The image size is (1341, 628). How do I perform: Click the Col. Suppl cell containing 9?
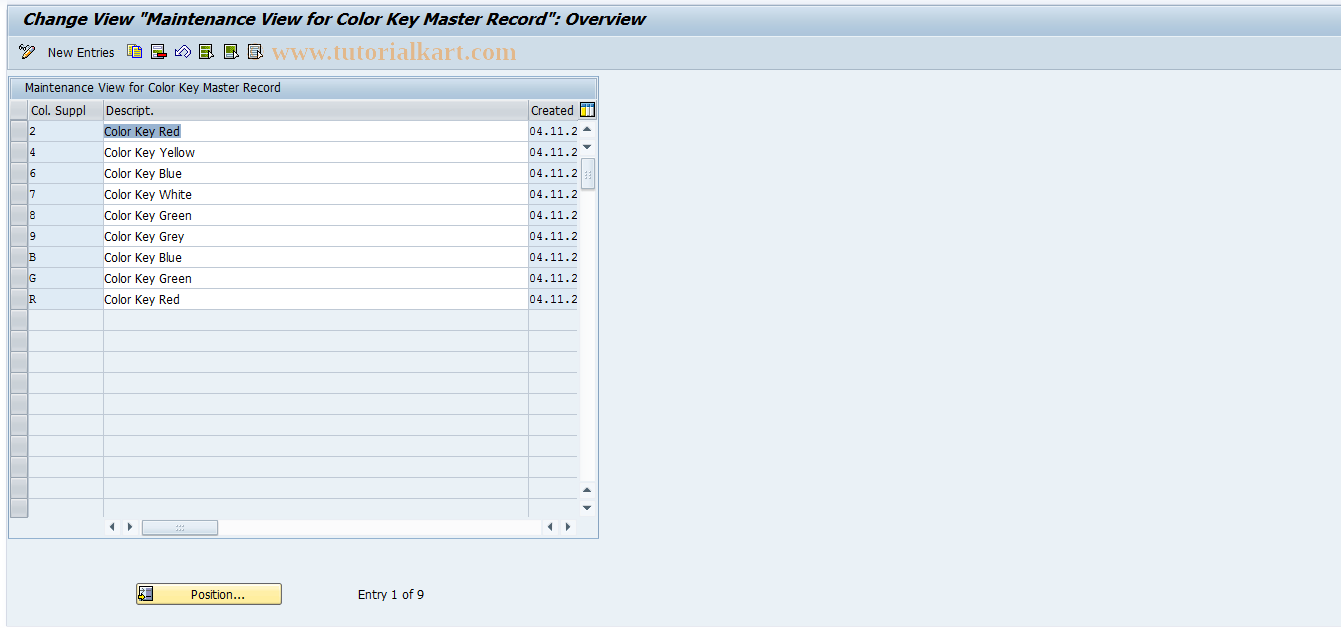point(65,236)
